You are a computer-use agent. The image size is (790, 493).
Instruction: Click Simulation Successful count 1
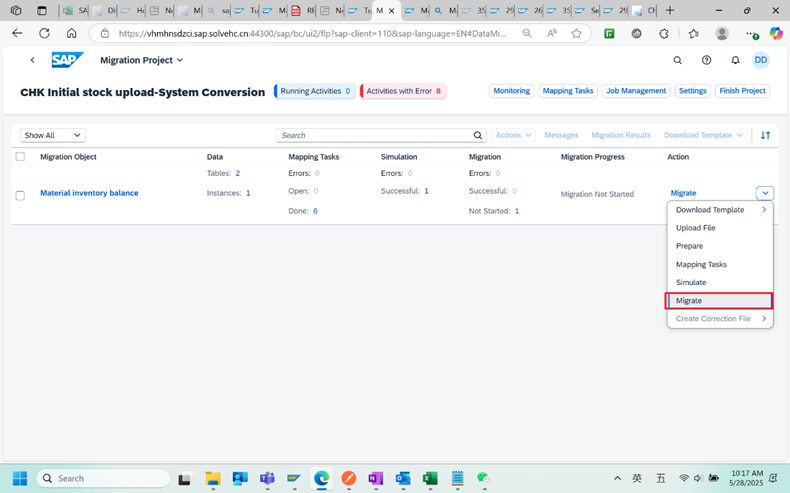[426, 191]
